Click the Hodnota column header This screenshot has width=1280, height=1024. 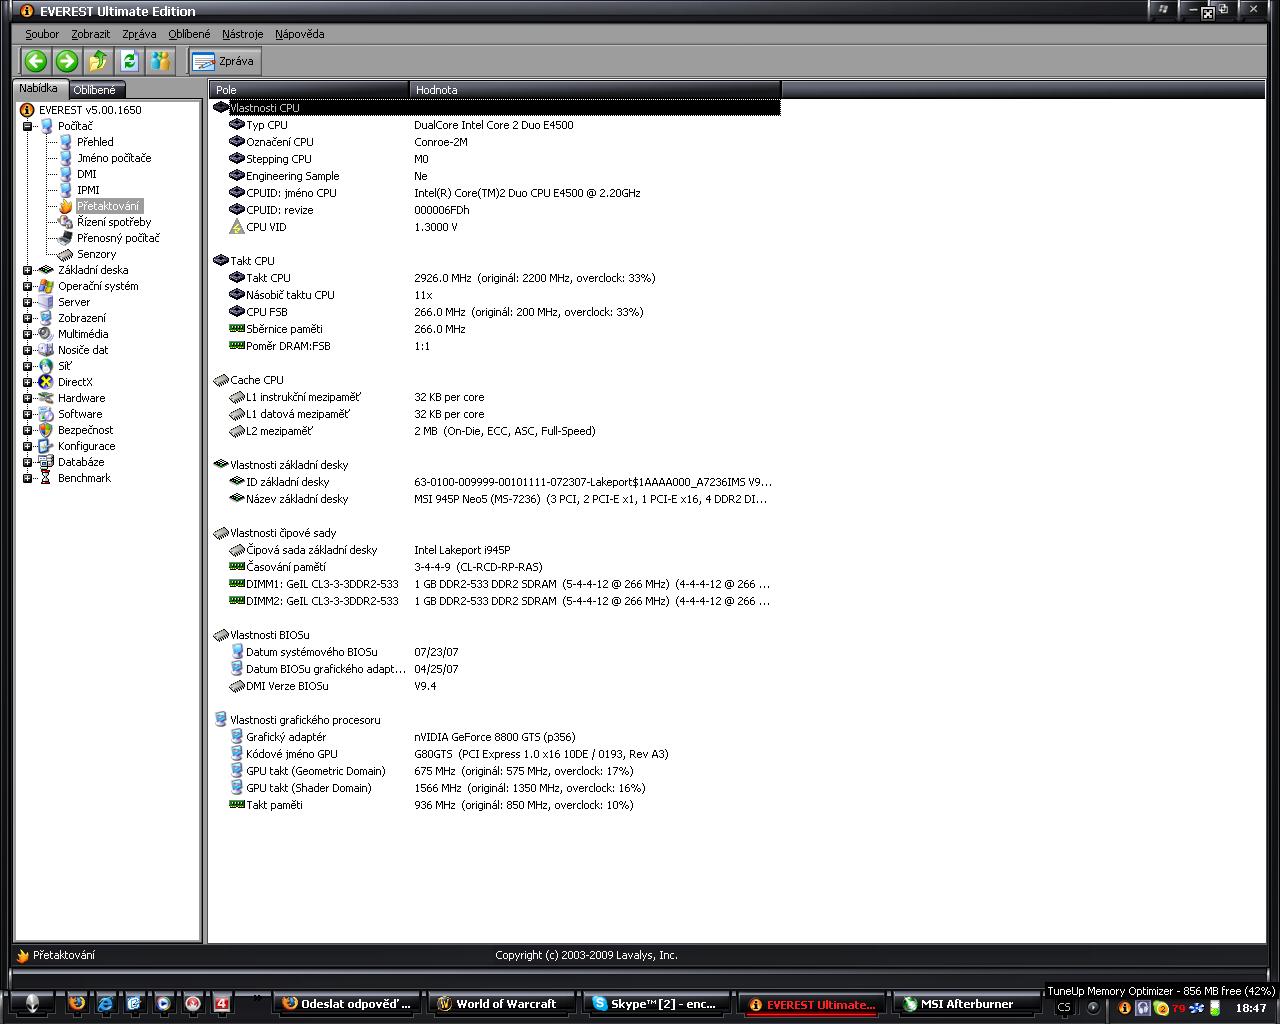point(595,90)
